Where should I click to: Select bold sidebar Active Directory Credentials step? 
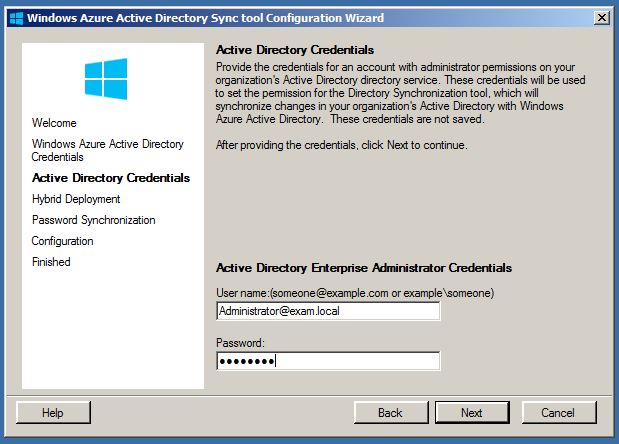pos(111,178)
